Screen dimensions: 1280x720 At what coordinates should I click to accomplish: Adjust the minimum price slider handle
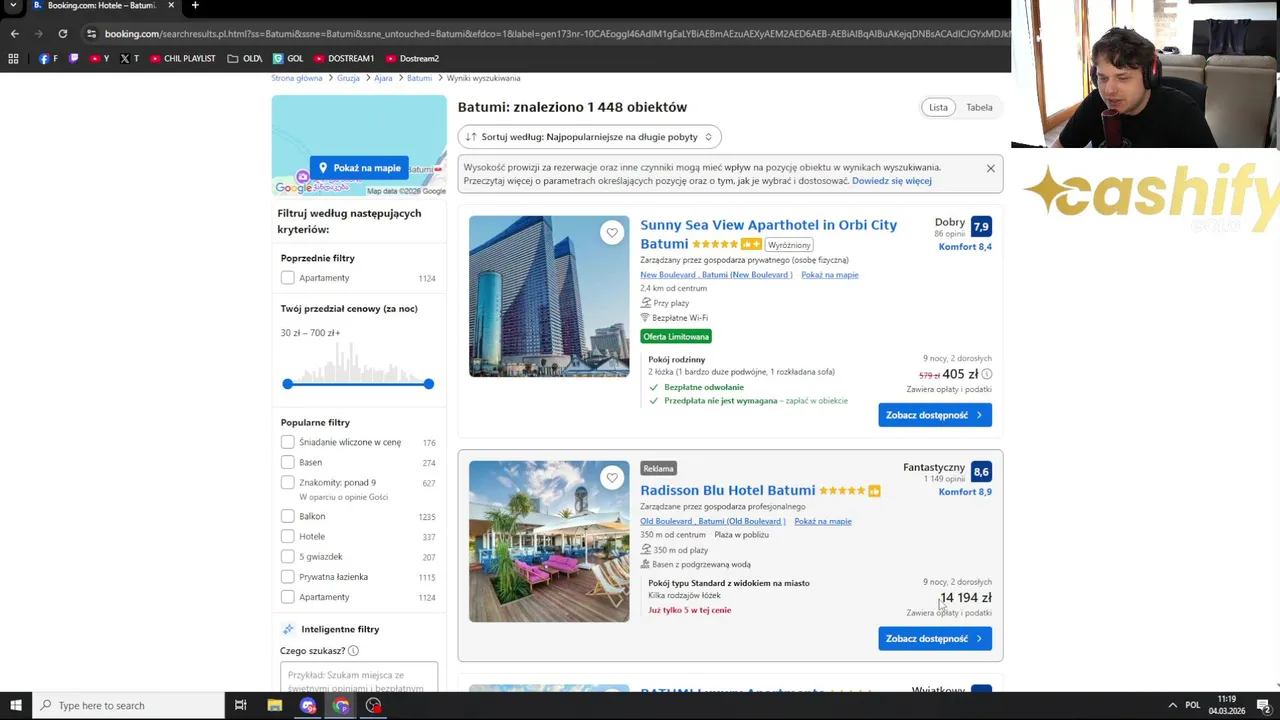click(288, 384)
